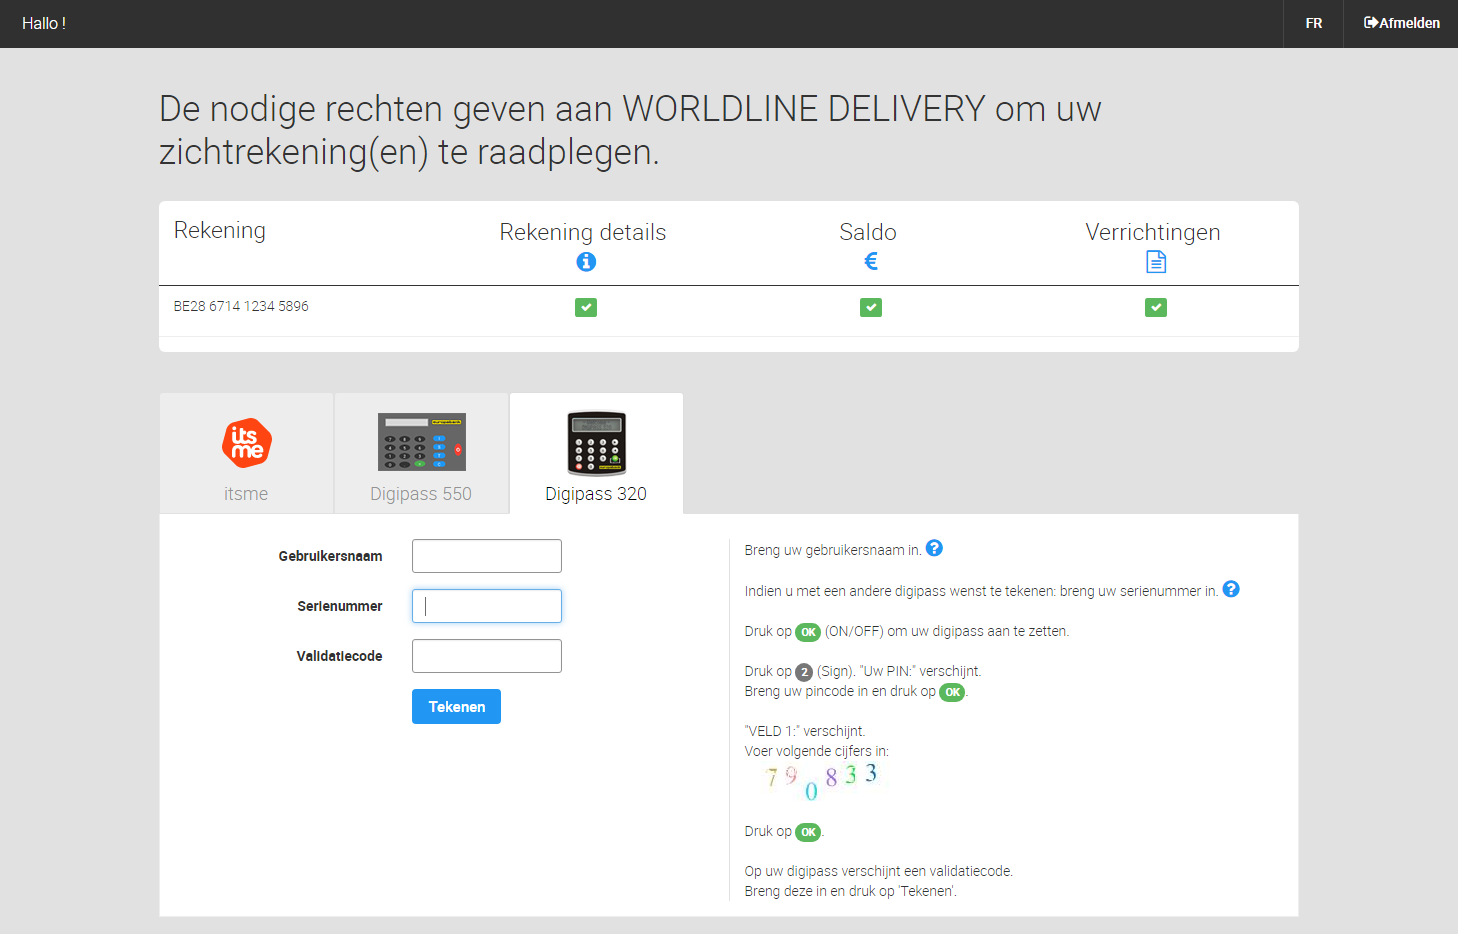Focus the Gebruikersnaam input field

486,556
